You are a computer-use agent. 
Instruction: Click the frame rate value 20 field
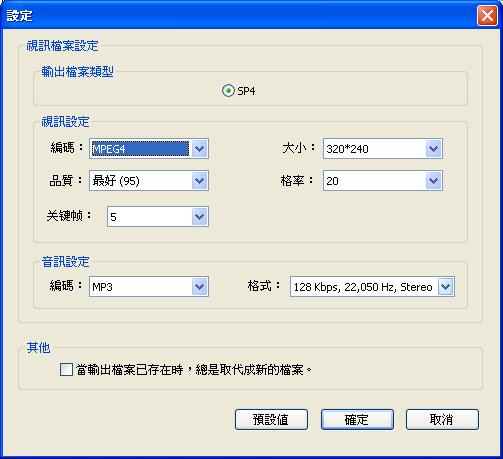(375, 181)
